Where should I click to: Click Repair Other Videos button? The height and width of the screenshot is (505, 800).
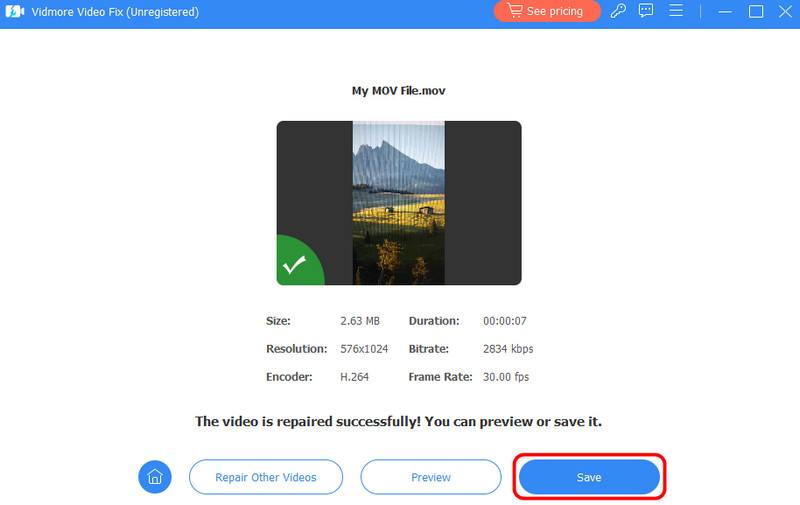(x=266, y=477)
